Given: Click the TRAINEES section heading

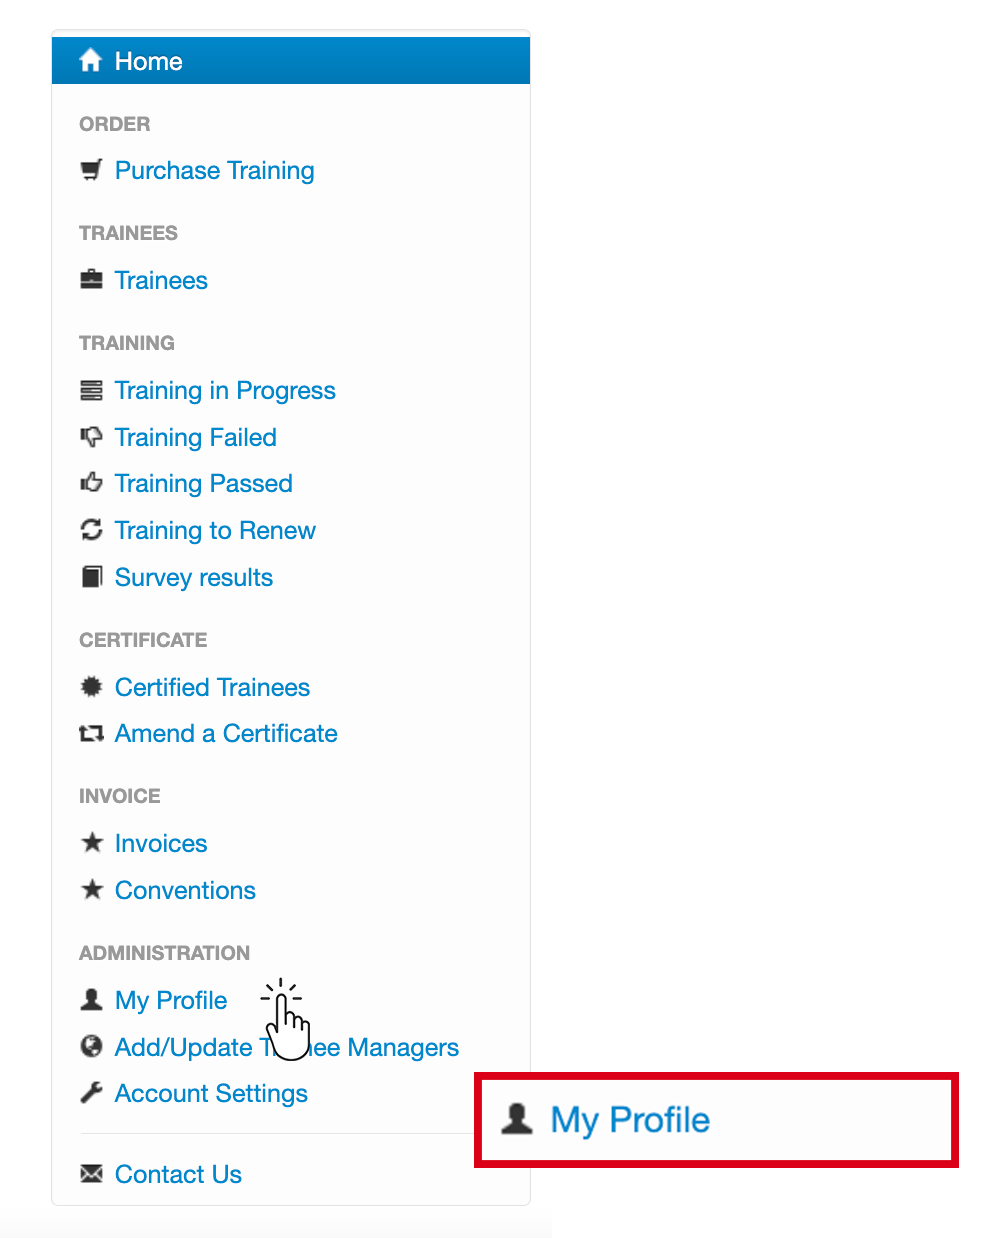Looking at the screenshot, I should tap(128, 233).
